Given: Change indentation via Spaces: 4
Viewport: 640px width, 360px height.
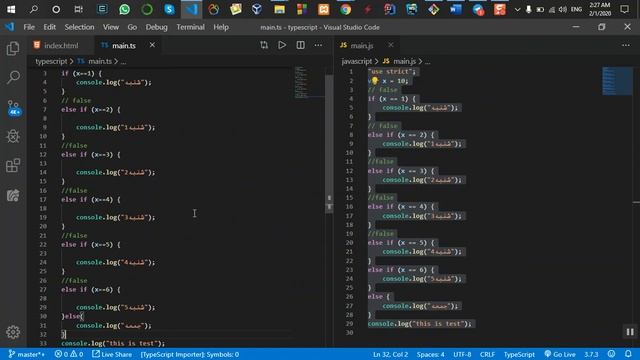Looking at the screenshot, I should point(431,354).
